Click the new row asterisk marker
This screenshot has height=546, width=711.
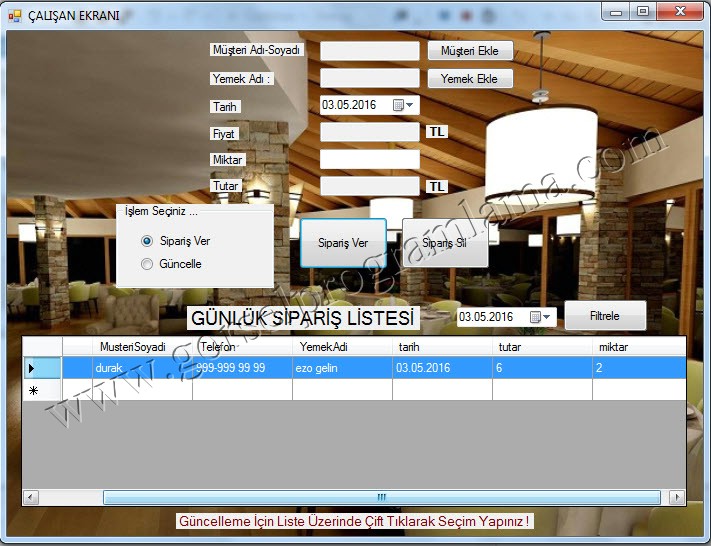(x=33, y=390)
